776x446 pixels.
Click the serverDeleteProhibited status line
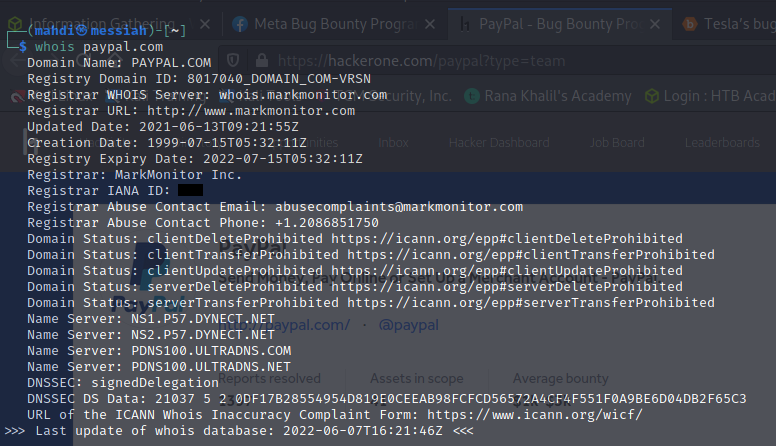(x=355, y=287)
